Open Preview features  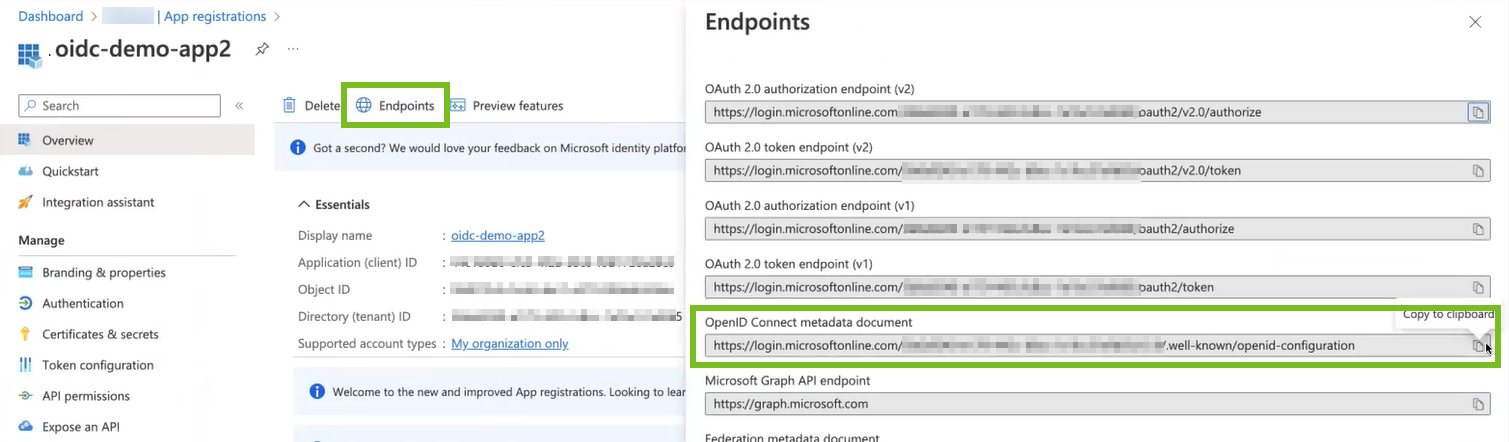[507, 106]
